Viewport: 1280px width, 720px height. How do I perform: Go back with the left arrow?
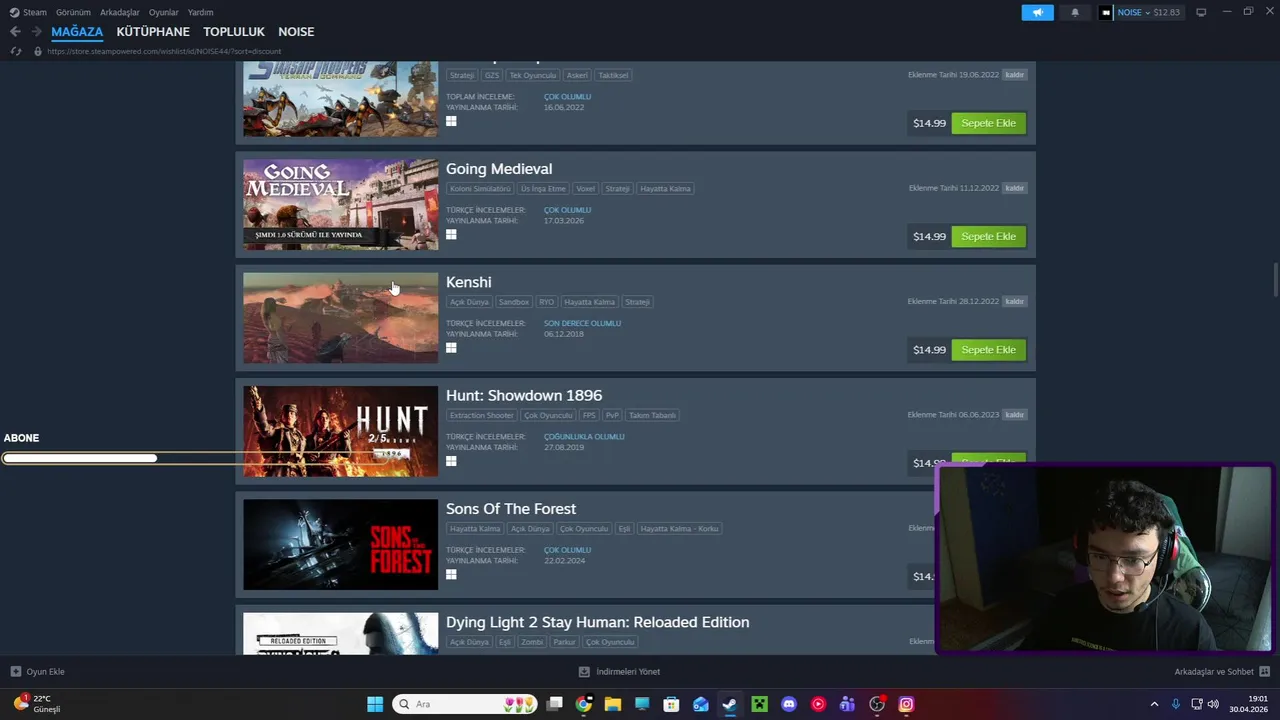(15, 32)
